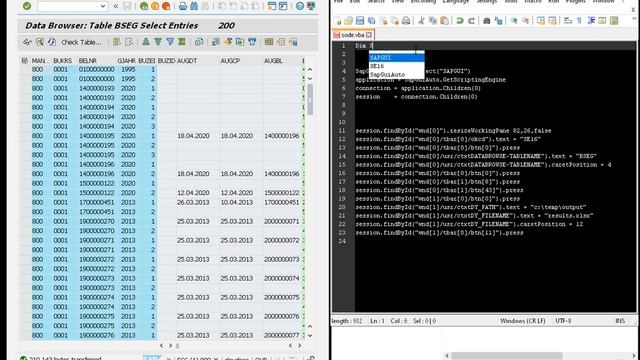This screenshot has height=360, width=640.
Task: Click the Notepad++ Redo icon
Action: click(x=471, y=20)
